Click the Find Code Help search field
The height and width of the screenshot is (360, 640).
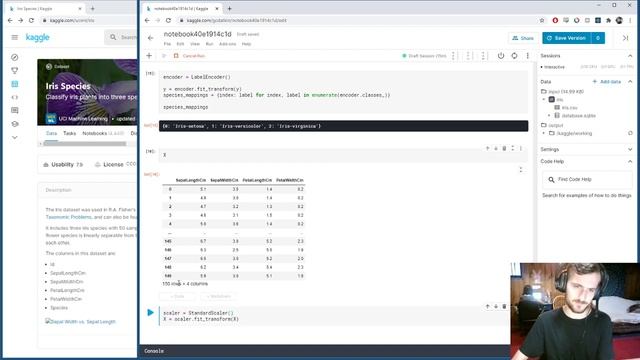pyautogui.click(x=587, y=179)
